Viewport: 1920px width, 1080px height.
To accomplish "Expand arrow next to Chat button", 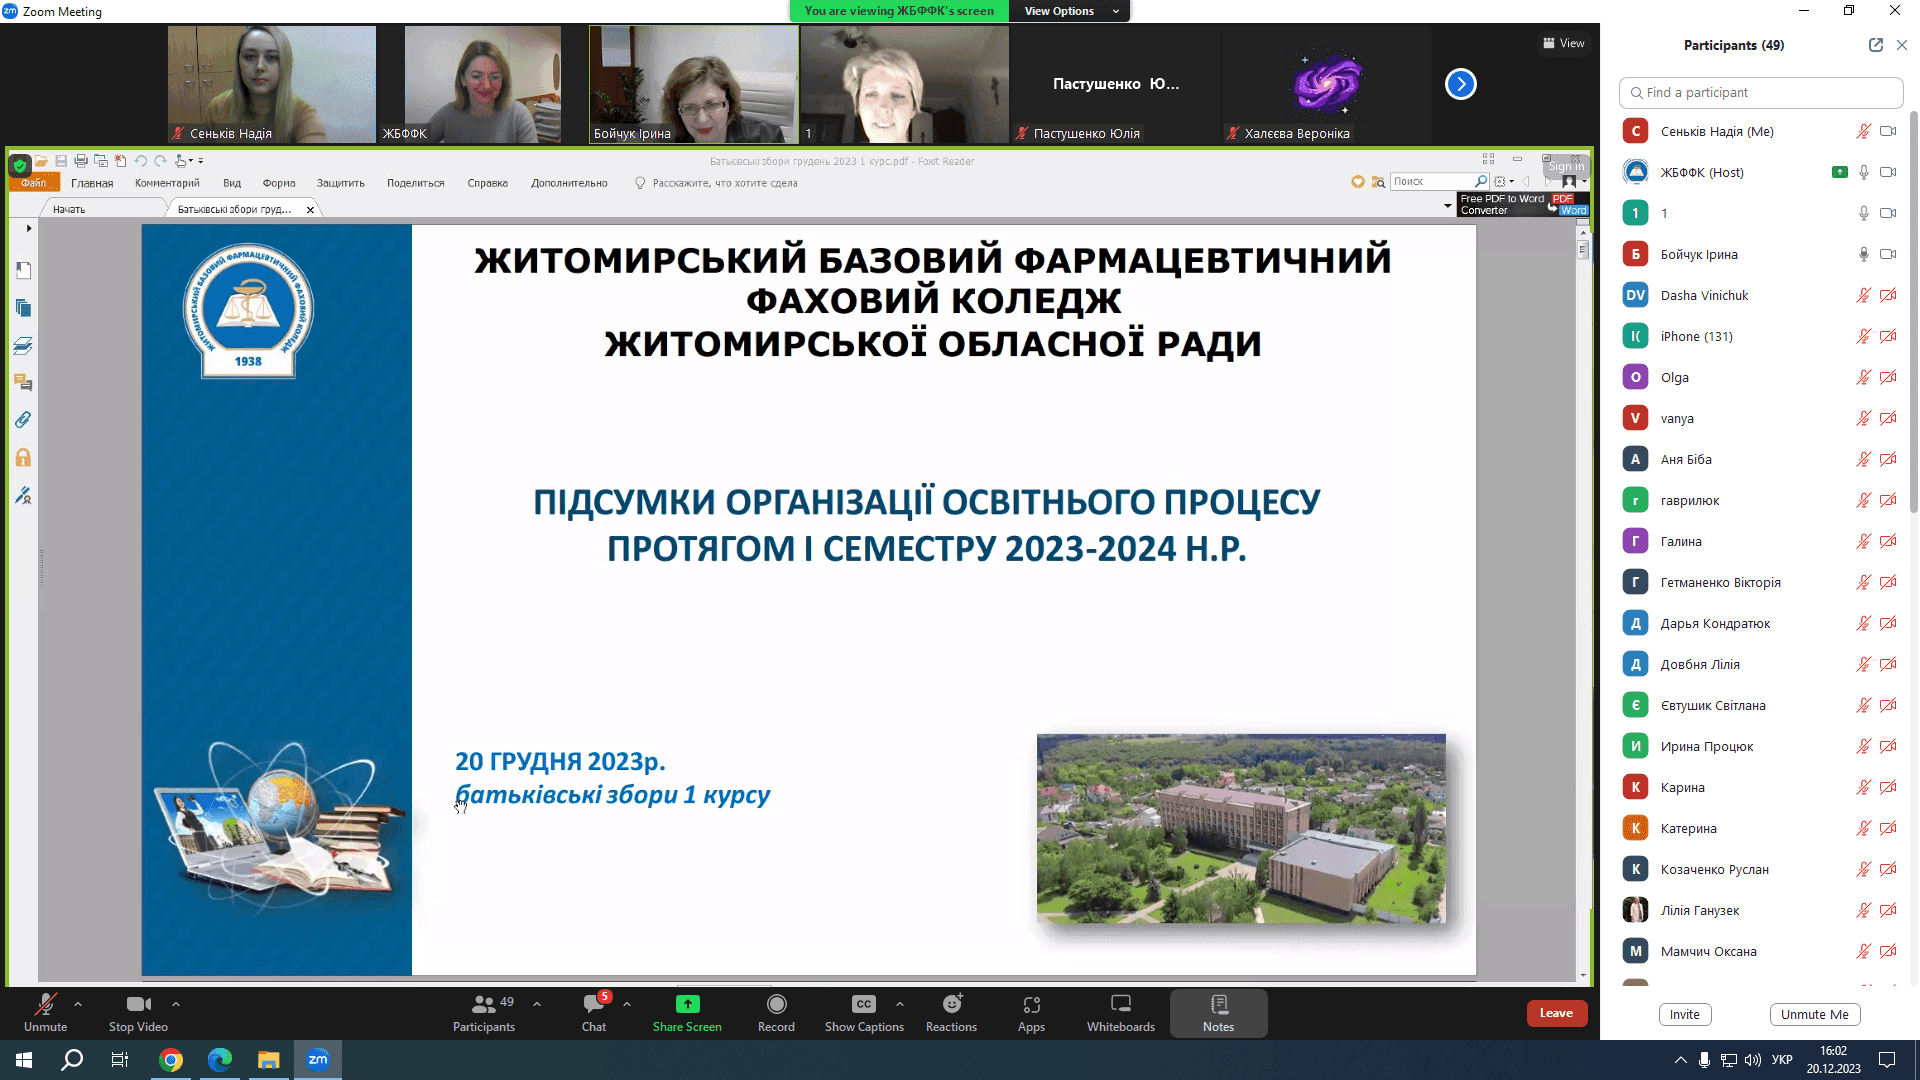I will tap(627, 1004).
